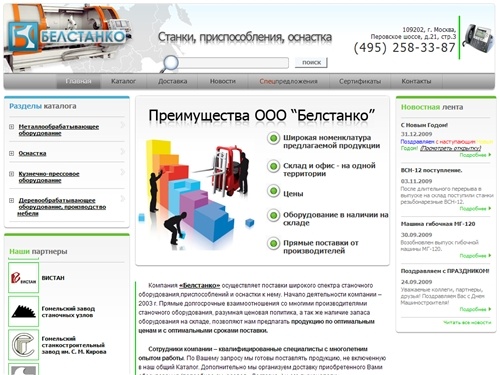500x375 pixels.
Task: Click the saw blade partner logo
Action: pos(23,311)
